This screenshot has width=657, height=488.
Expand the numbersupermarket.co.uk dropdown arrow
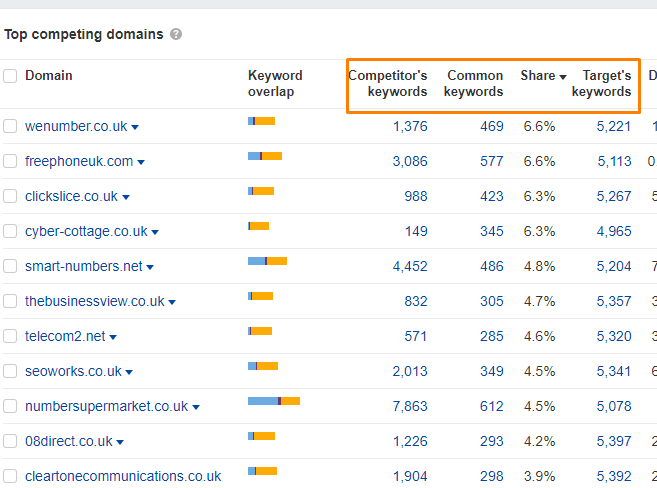coord(196,407)
